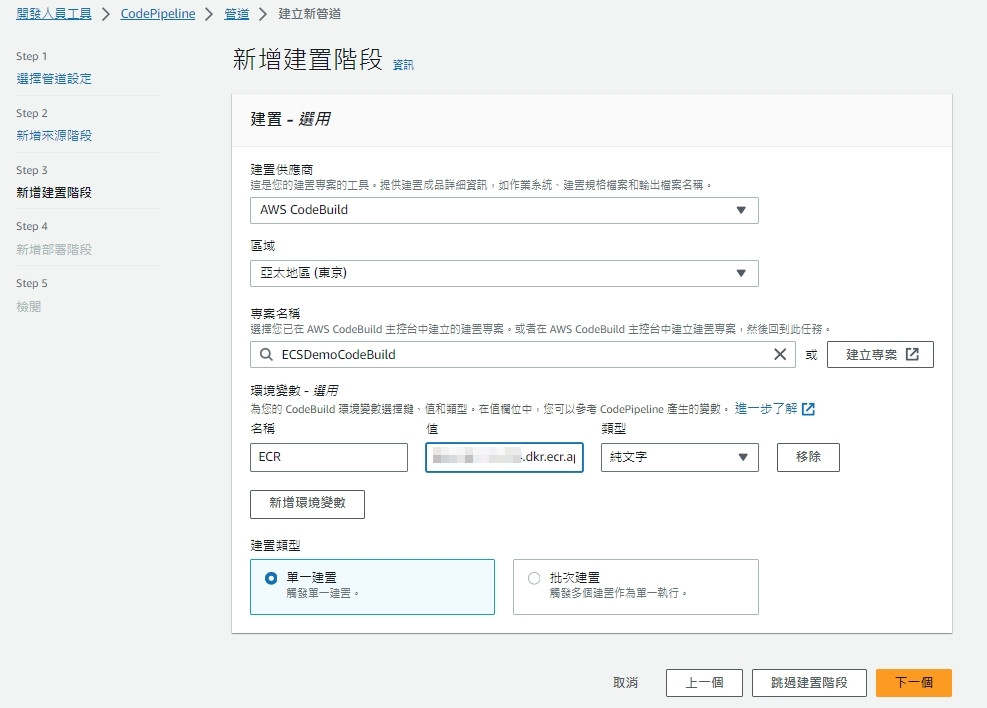Go back with 上一個 button
Screen dimensions: 987x708
(704, 683)
